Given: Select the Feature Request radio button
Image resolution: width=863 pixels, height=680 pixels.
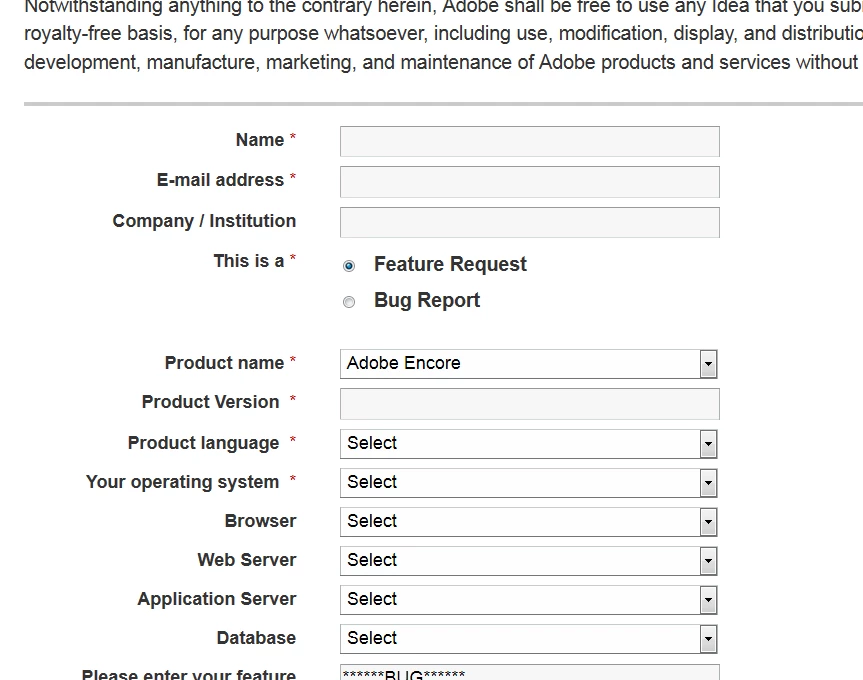Looking at the screenshot, I should point(349,266).
